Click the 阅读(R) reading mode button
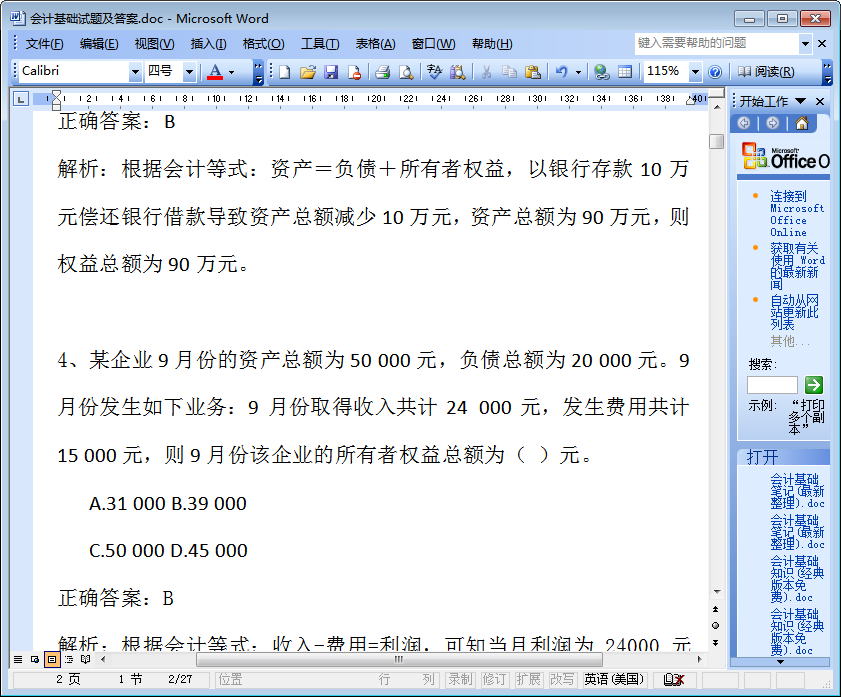The image size is (841, 697). pos(766,72)
